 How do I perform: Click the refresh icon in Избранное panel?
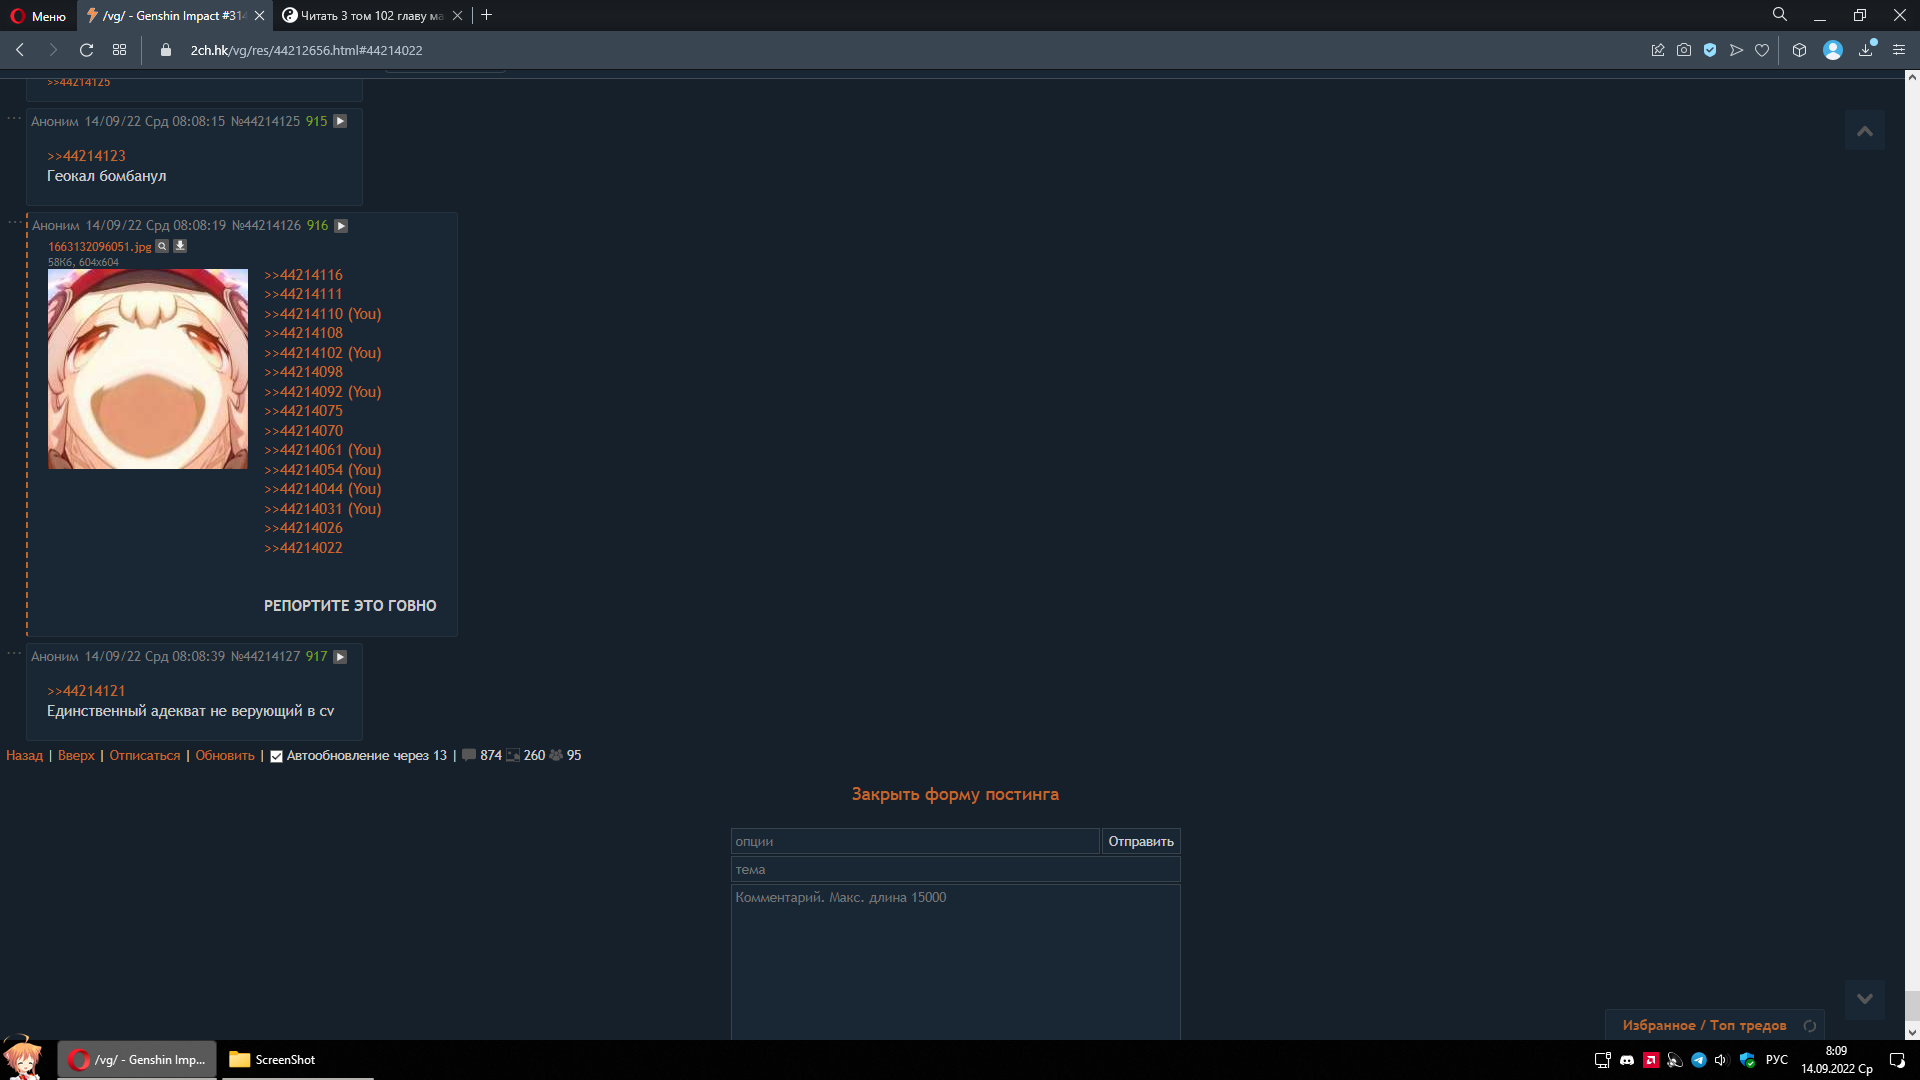(1809, 1026)
